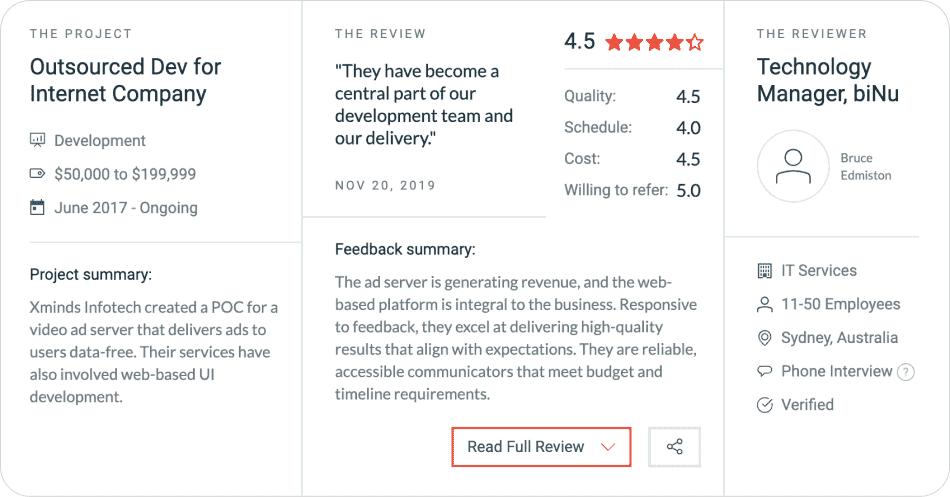Image resolution: width=950 pixels, height=497 pixels.
Task: Click the chevron arrow in Read Full Review
Action: (x=608, y=447)
